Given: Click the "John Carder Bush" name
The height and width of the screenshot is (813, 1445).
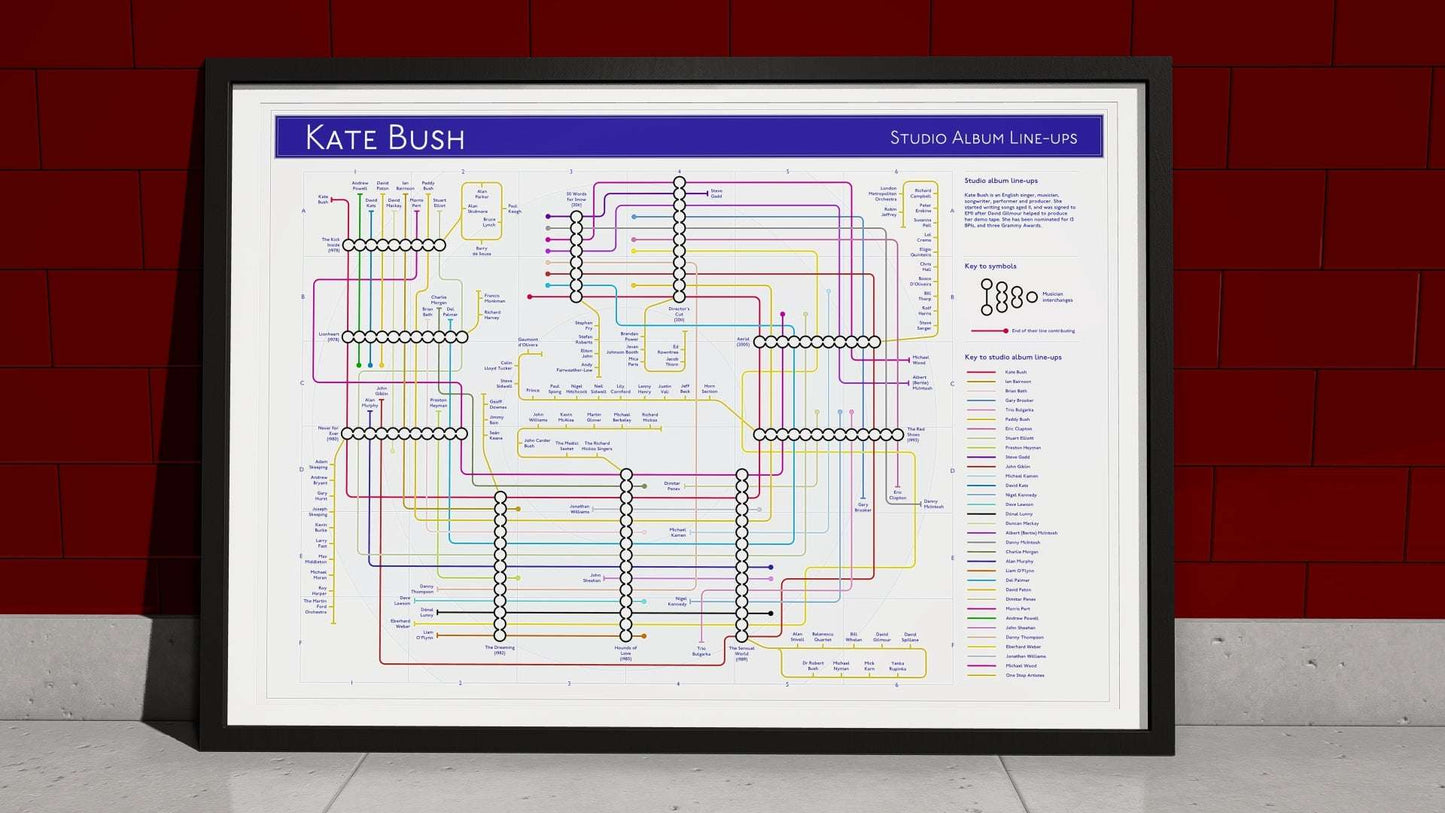Looking at the screenshot, I should (537, 444).
